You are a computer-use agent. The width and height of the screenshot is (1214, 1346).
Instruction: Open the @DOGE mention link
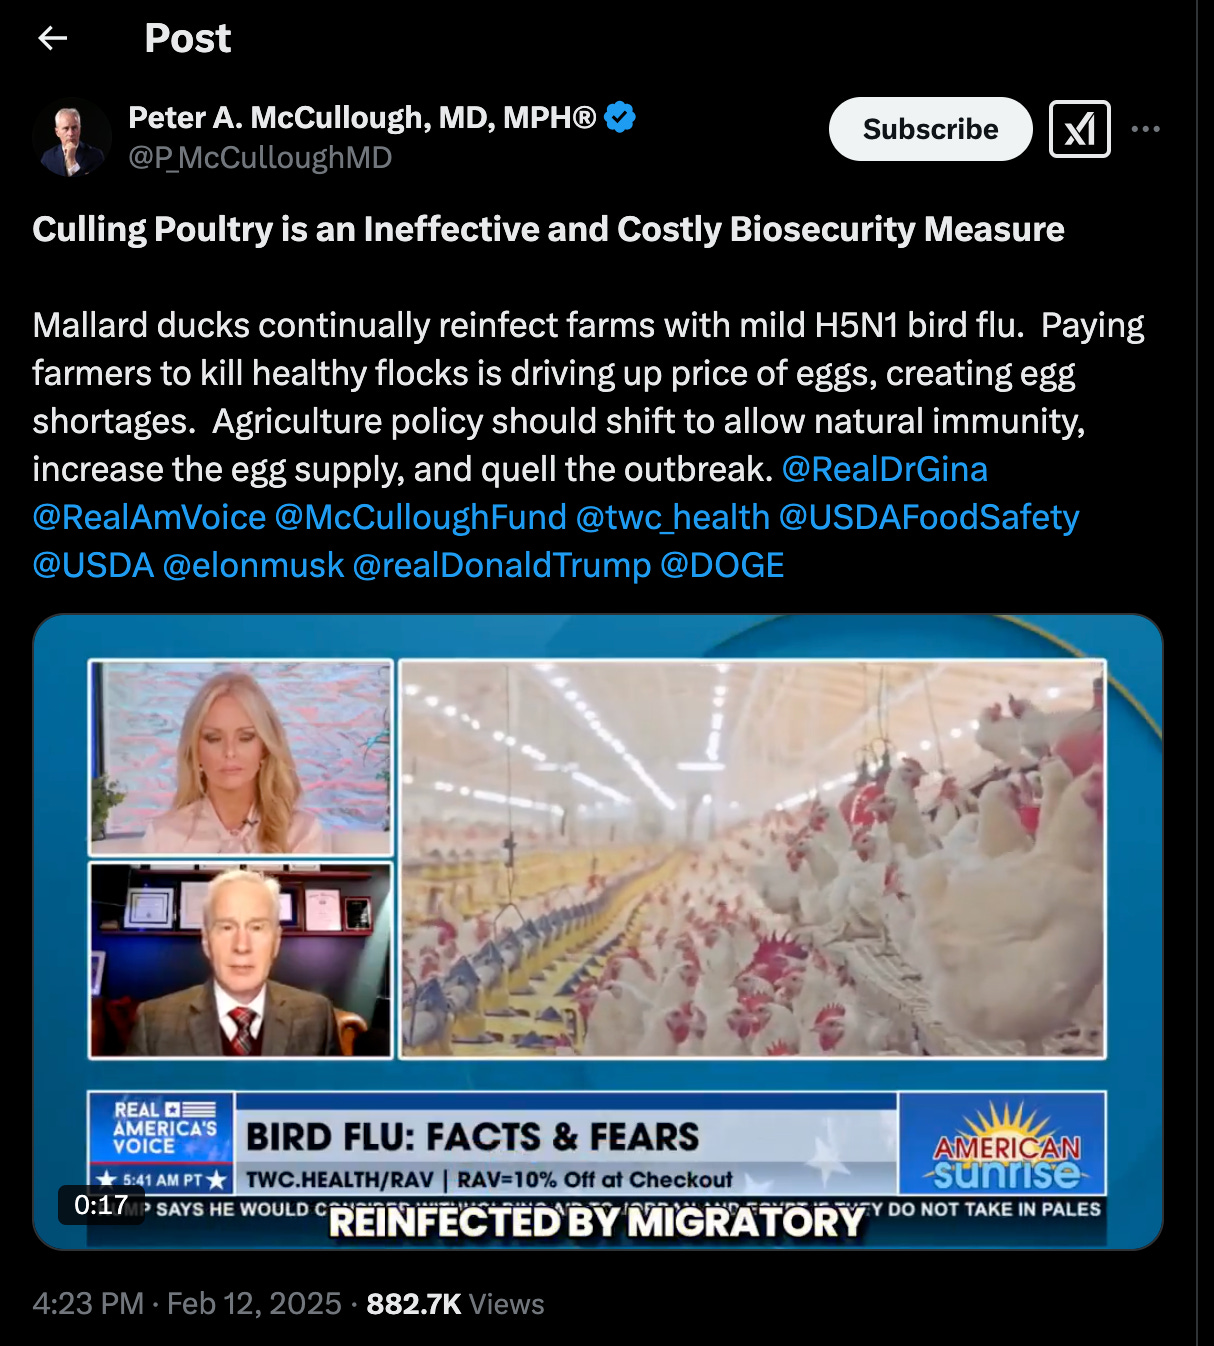[722, 565]
